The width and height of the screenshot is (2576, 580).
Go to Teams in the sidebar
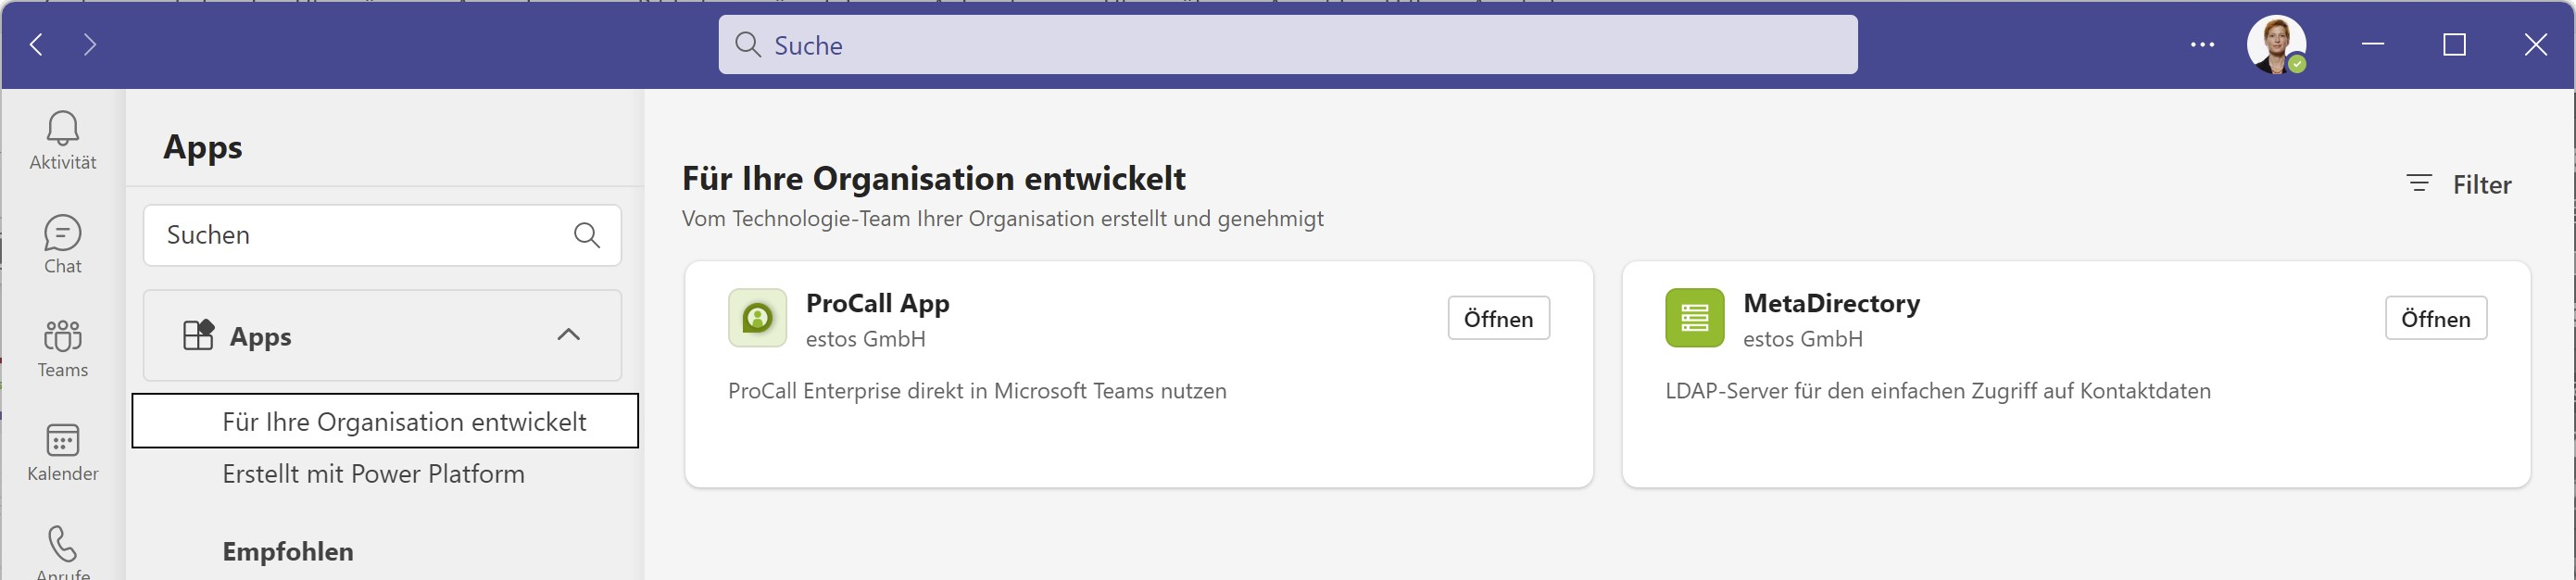(x=62, y=338)
